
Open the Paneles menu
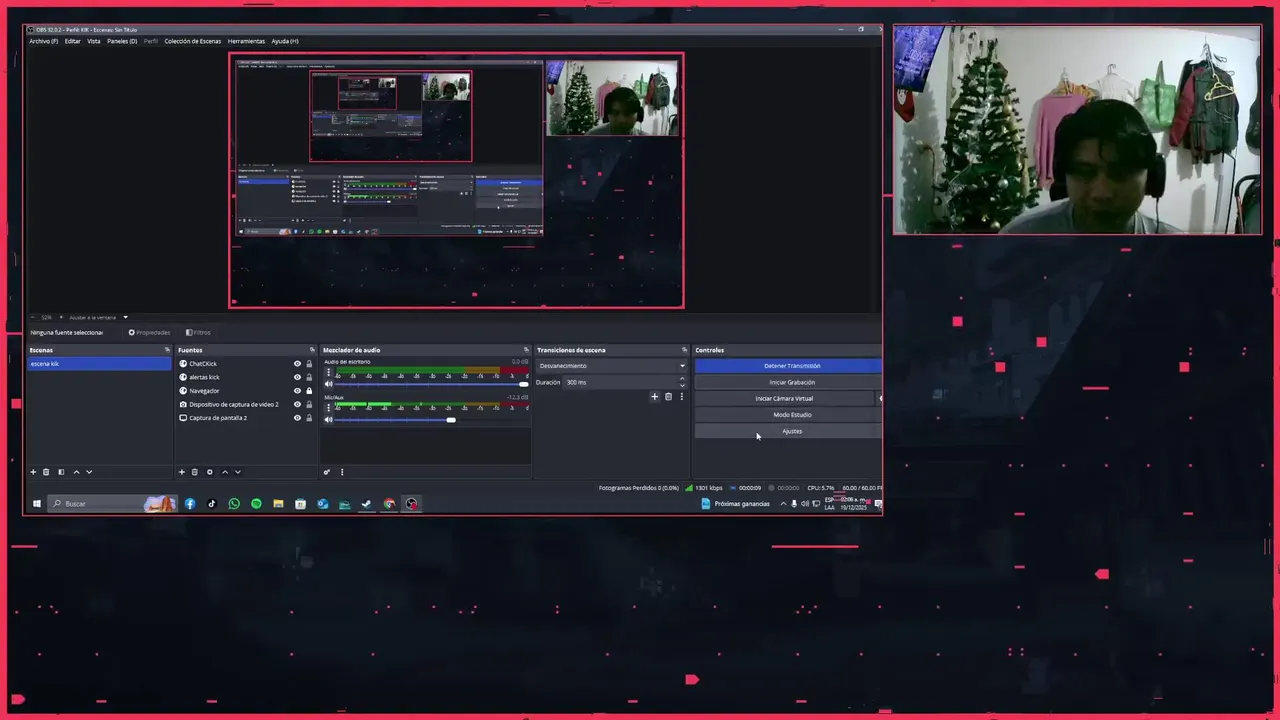pos(122,41)
